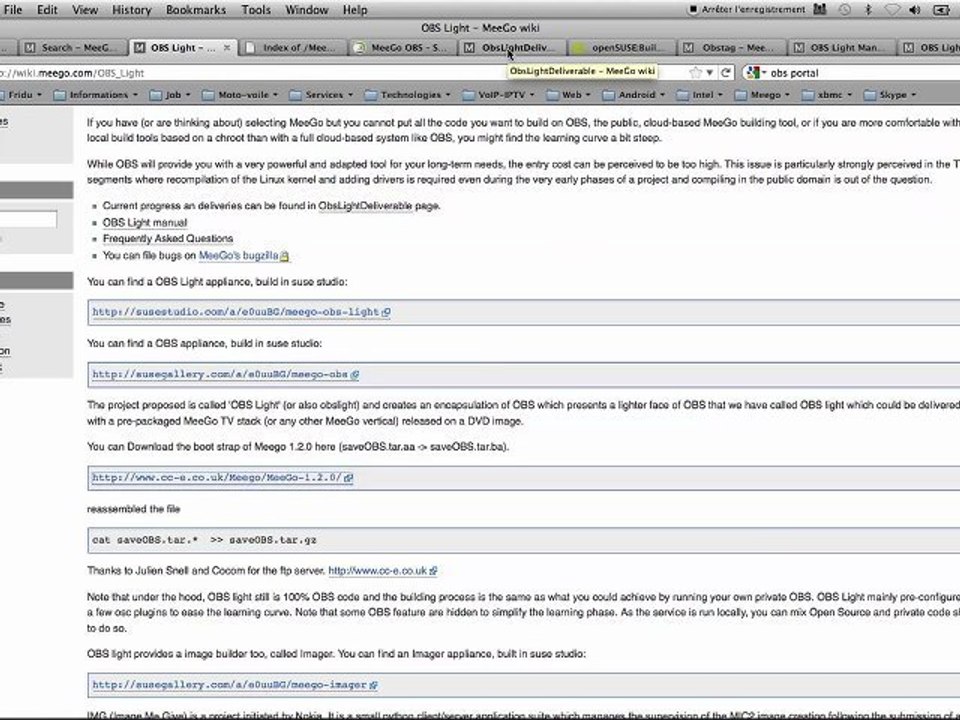
Task: Switch to the OBS Light Man... tab
Action: pyautogui.click(x=842, y=48)
